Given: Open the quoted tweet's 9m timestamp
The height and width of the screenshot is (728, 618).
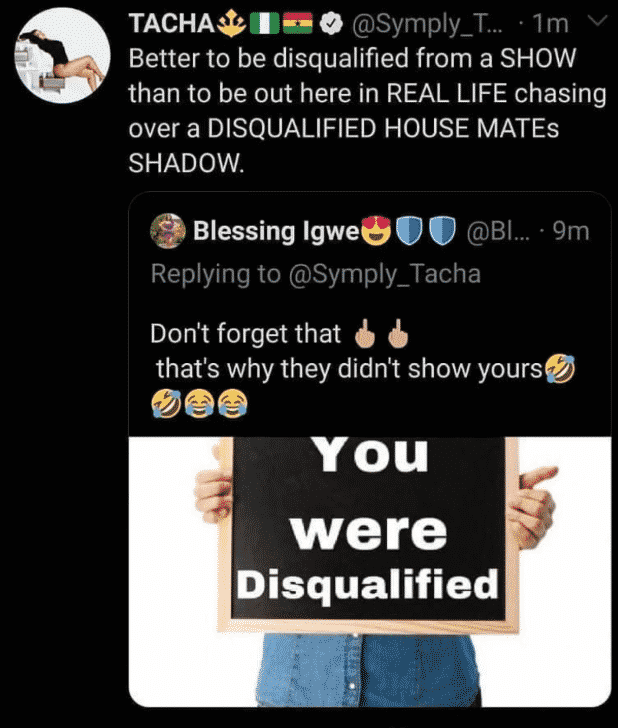Looking at the screenshot, I should pos(570,232).
